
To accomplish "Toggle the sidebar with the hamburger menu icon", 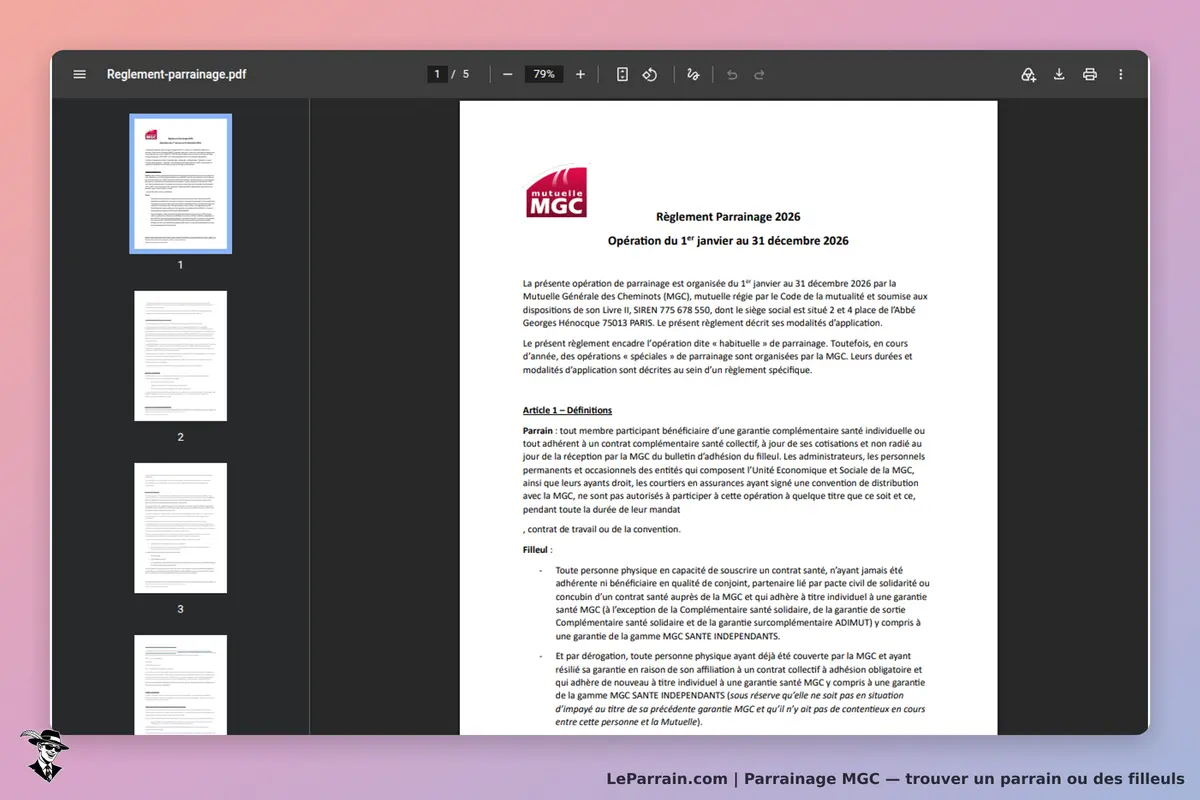I will coord(80,74).
